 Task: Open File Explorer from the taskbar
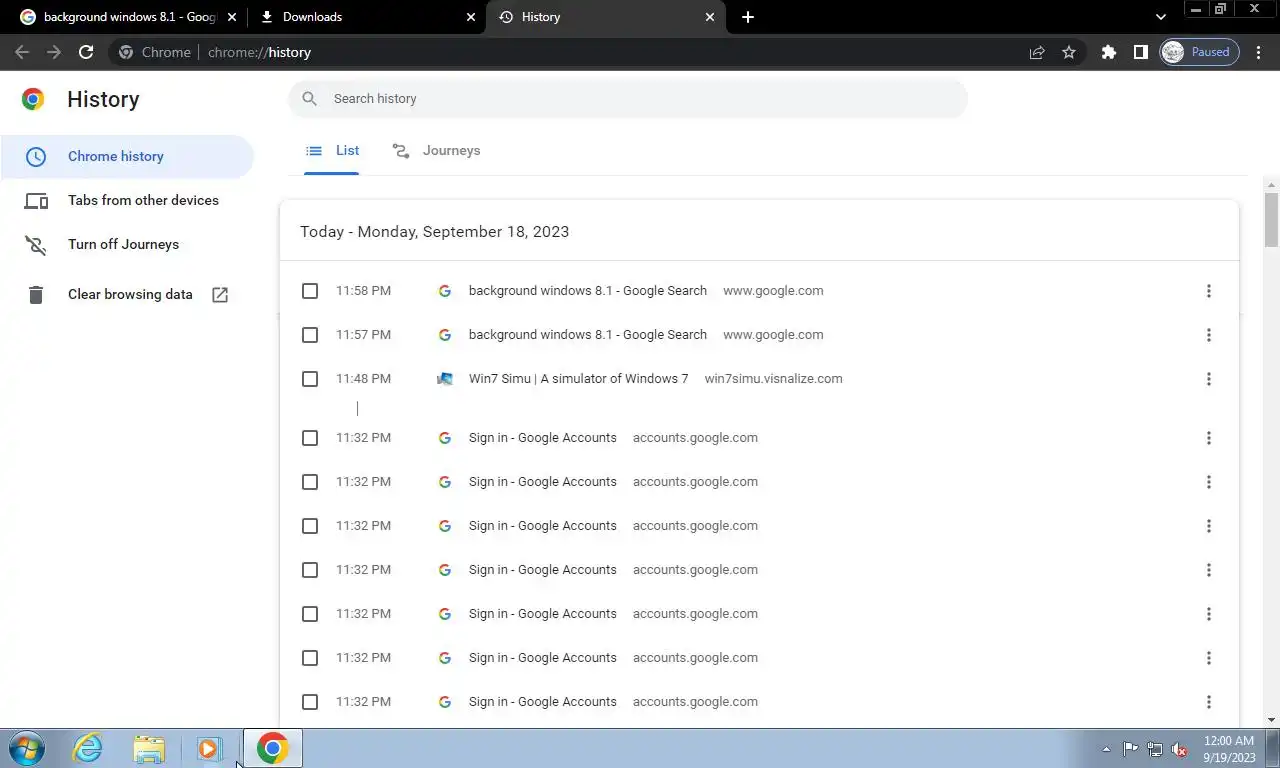149,748
